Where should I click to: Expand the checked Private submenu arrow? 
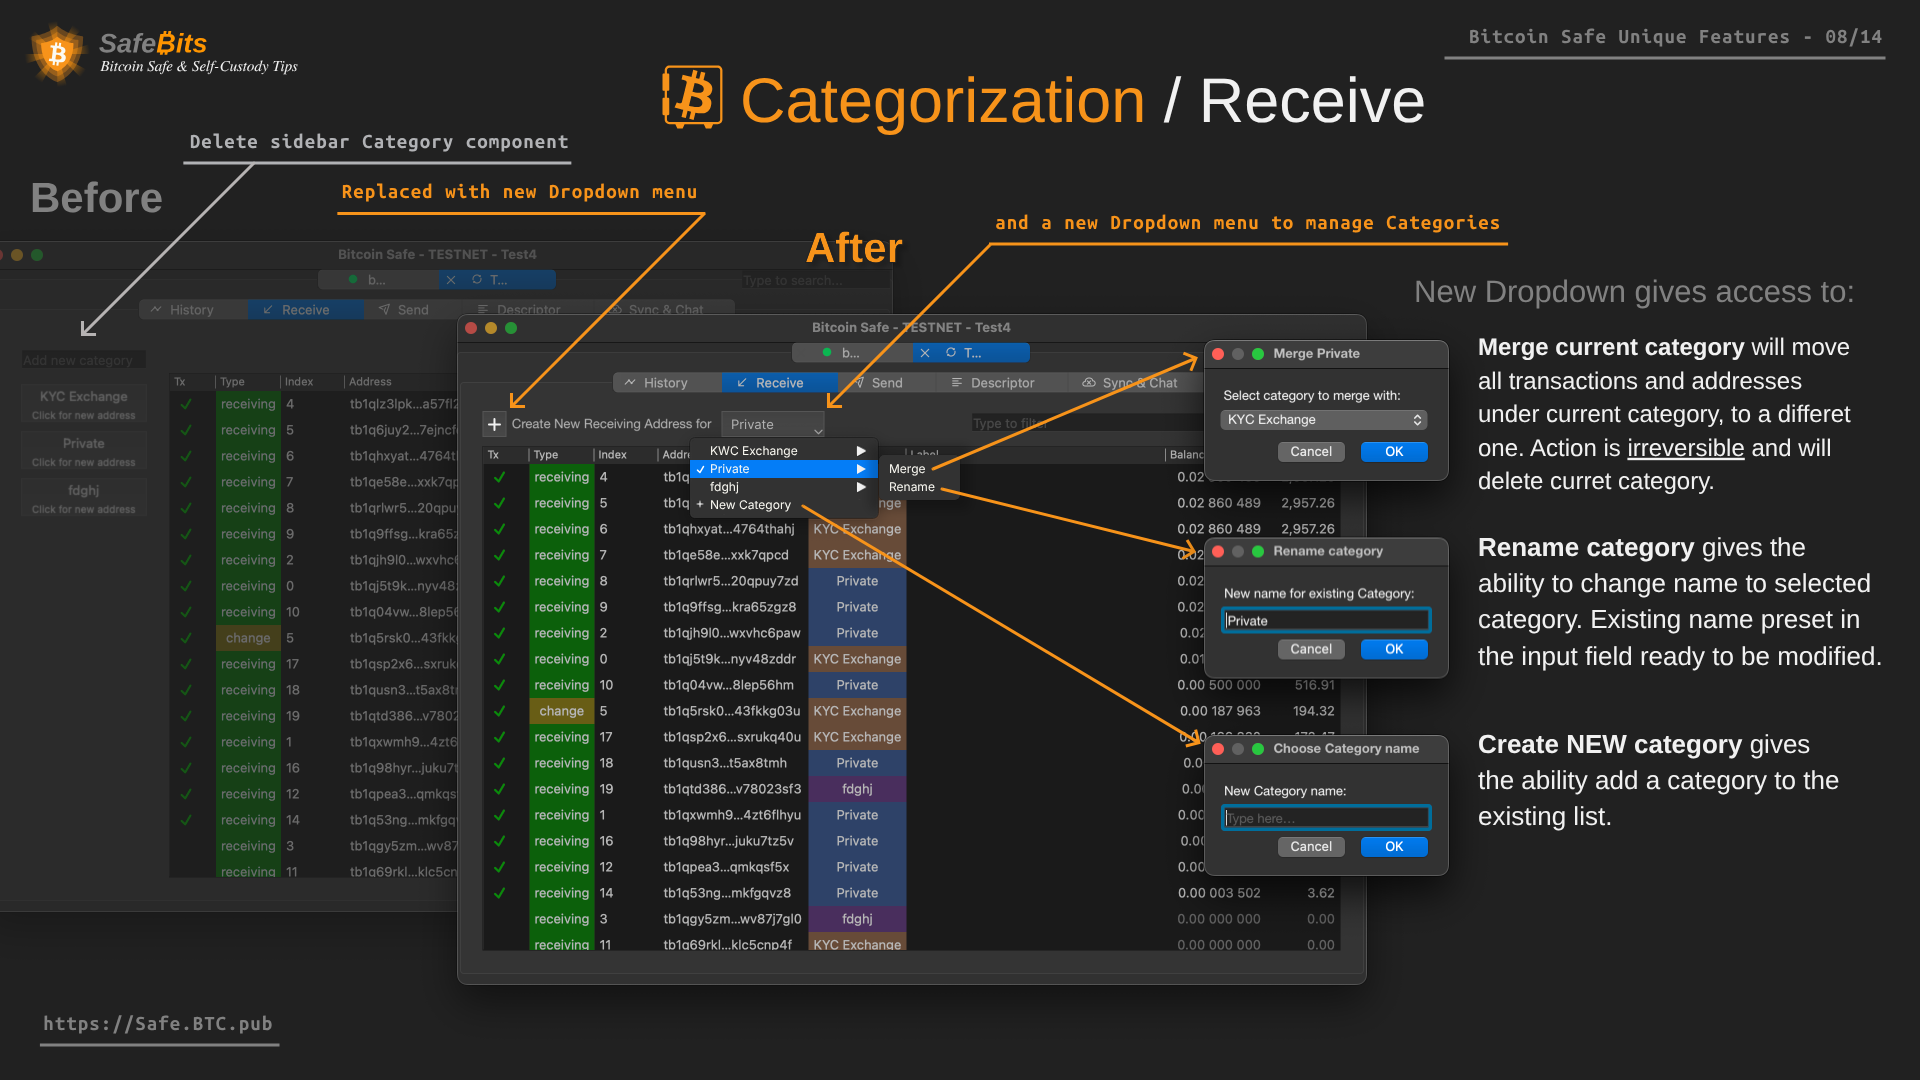click(x=861, y=469)
